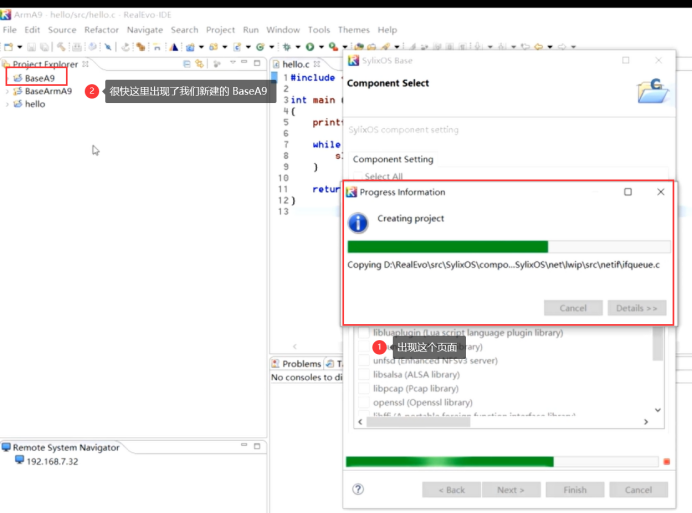Click the Run External Tools toolbar icon
This screenshot has height=513, width=692.
(x=333, y=47)
